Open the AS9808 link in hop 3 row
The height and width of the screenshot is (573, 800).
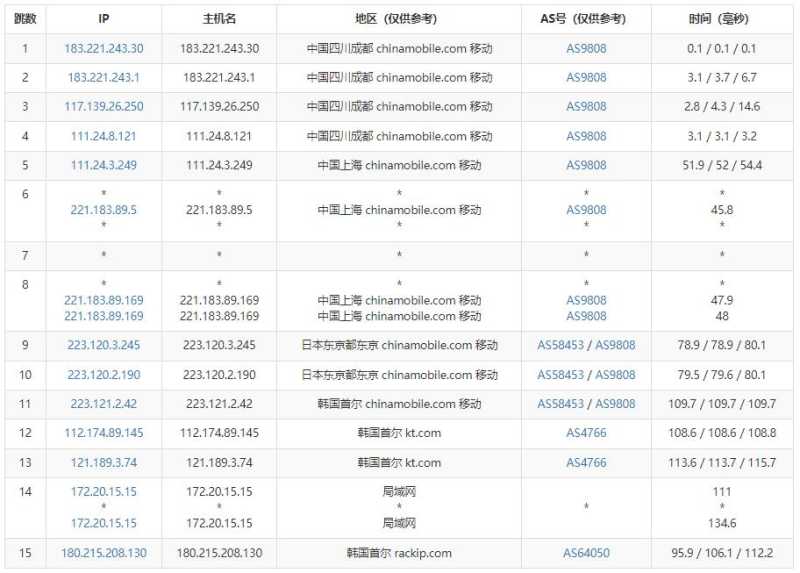click(586, 107)
